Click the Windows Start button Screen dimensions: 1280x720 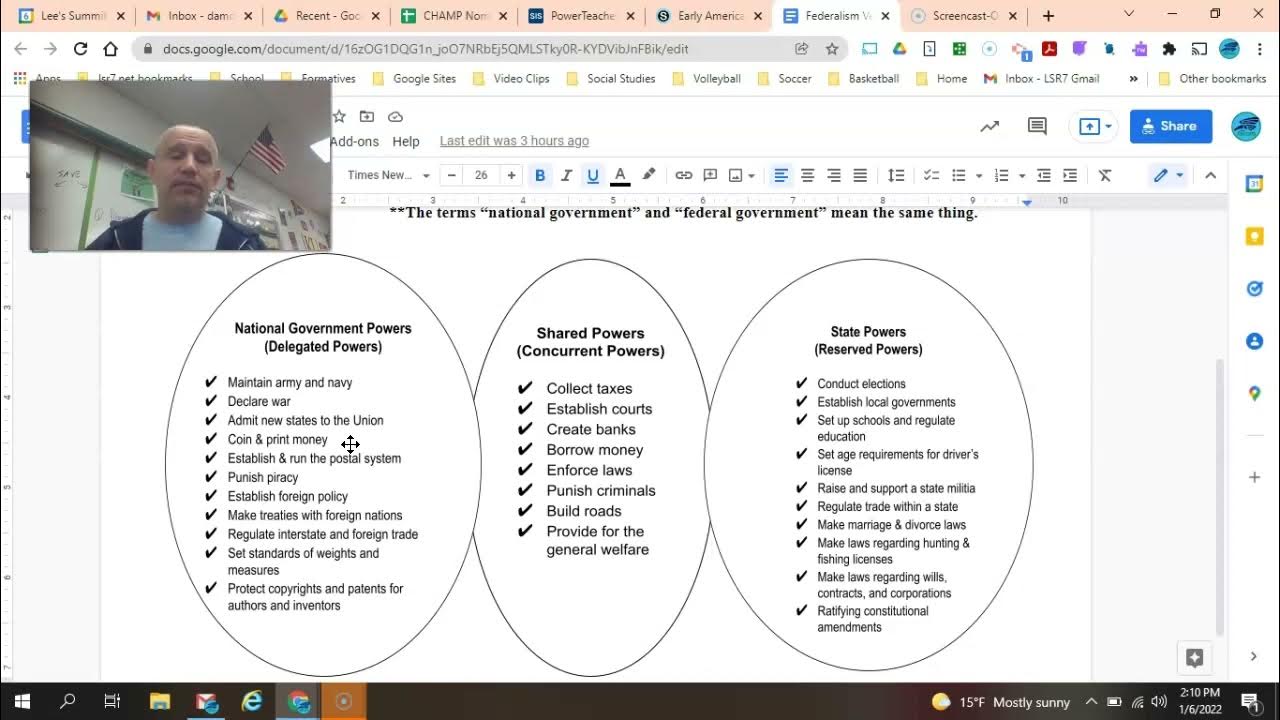[22, 701]
